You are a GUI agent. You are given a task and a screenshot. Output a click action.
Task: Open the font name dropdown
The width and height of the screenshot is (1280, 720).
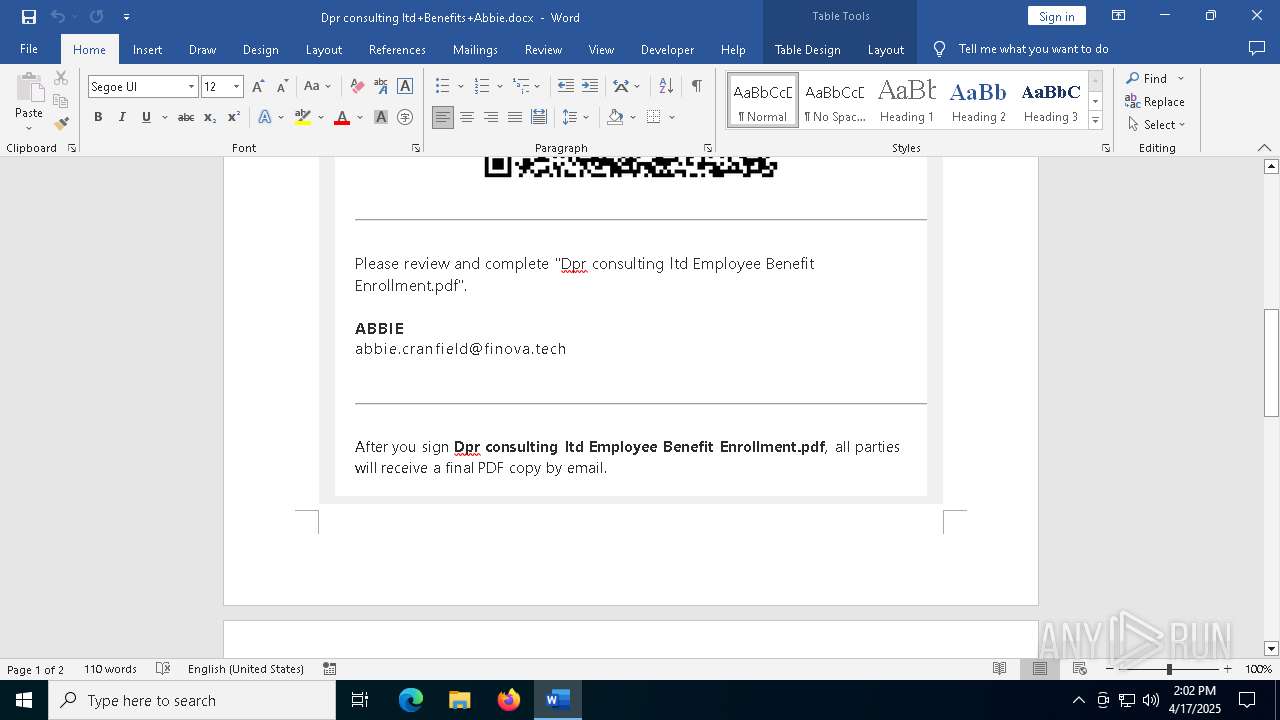[191, 87]
